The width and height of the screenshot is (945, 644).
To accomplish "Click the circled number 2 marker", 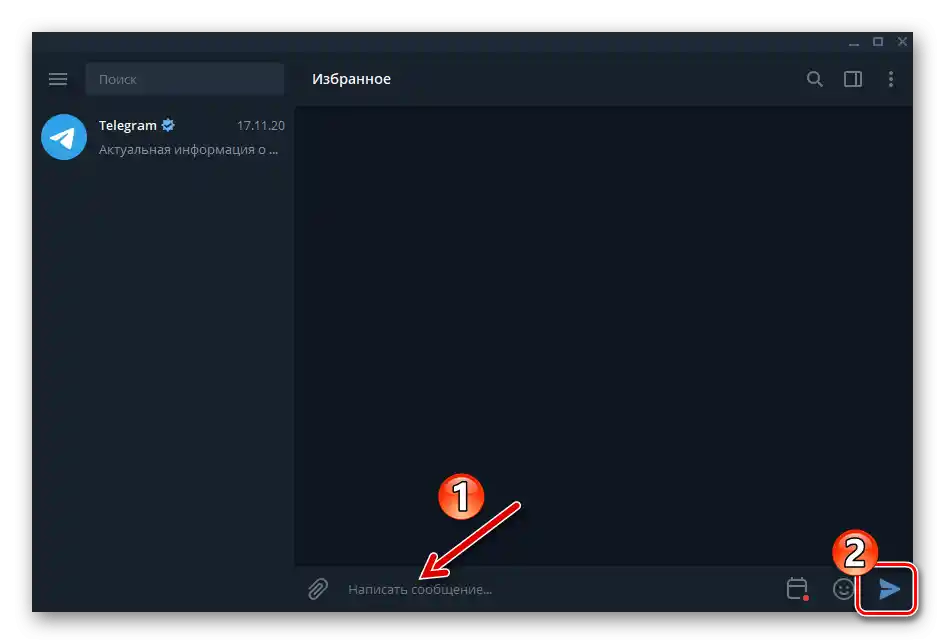I will 857,552.
